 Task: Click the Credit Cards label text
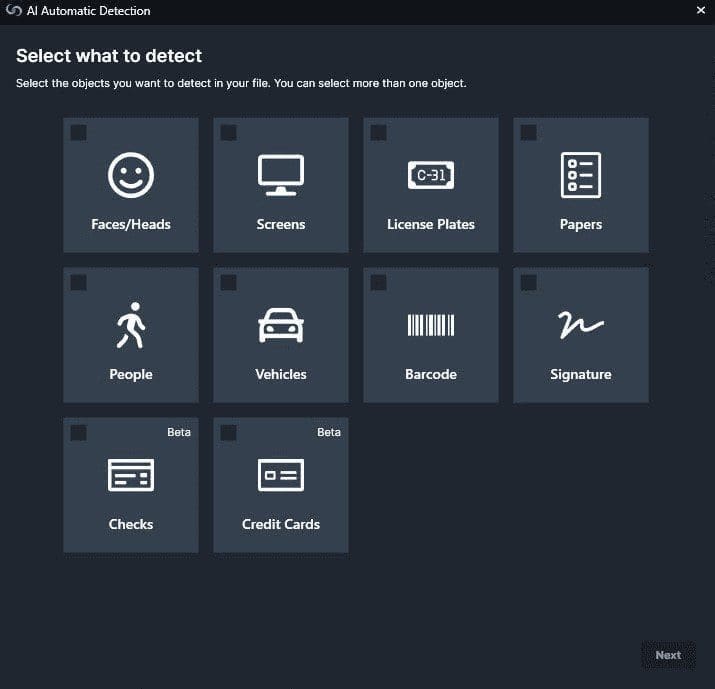(281, 524)
